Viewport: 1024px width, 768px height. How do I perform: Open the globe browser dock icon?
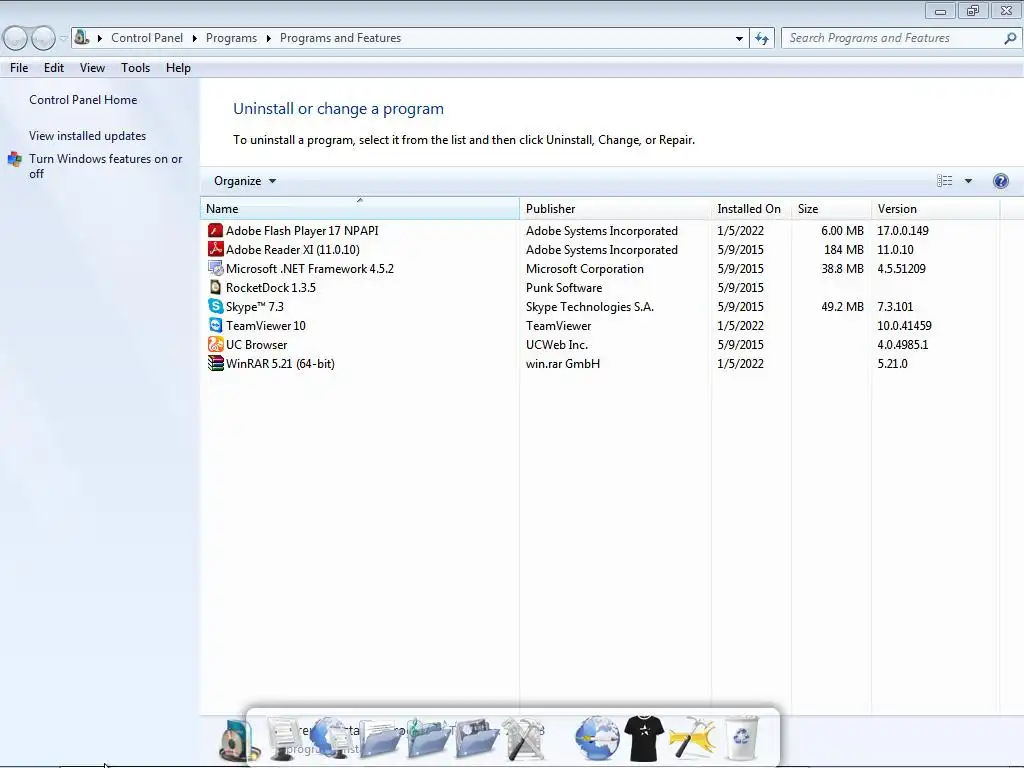[597, 738]
